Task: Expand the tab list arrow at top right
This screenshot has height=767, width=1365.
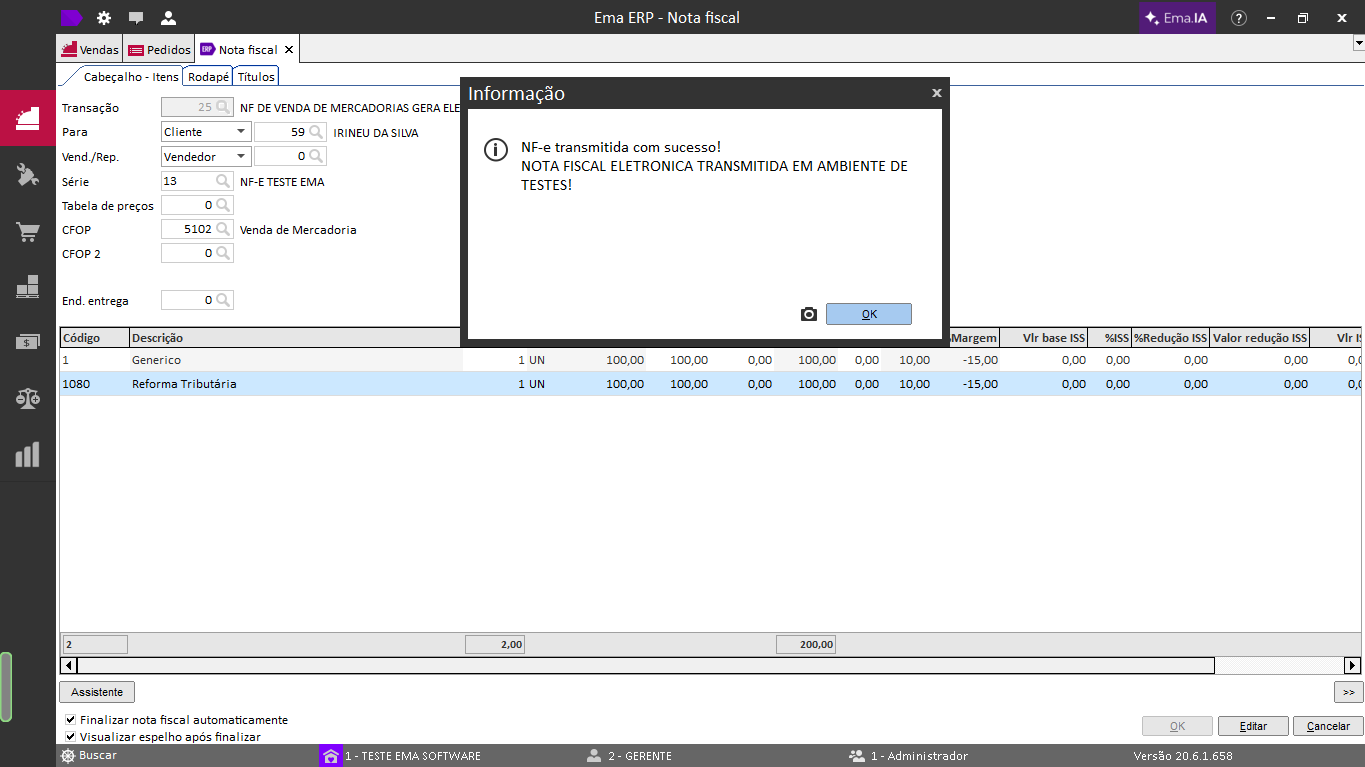Action: click(x=1358, y=44)
